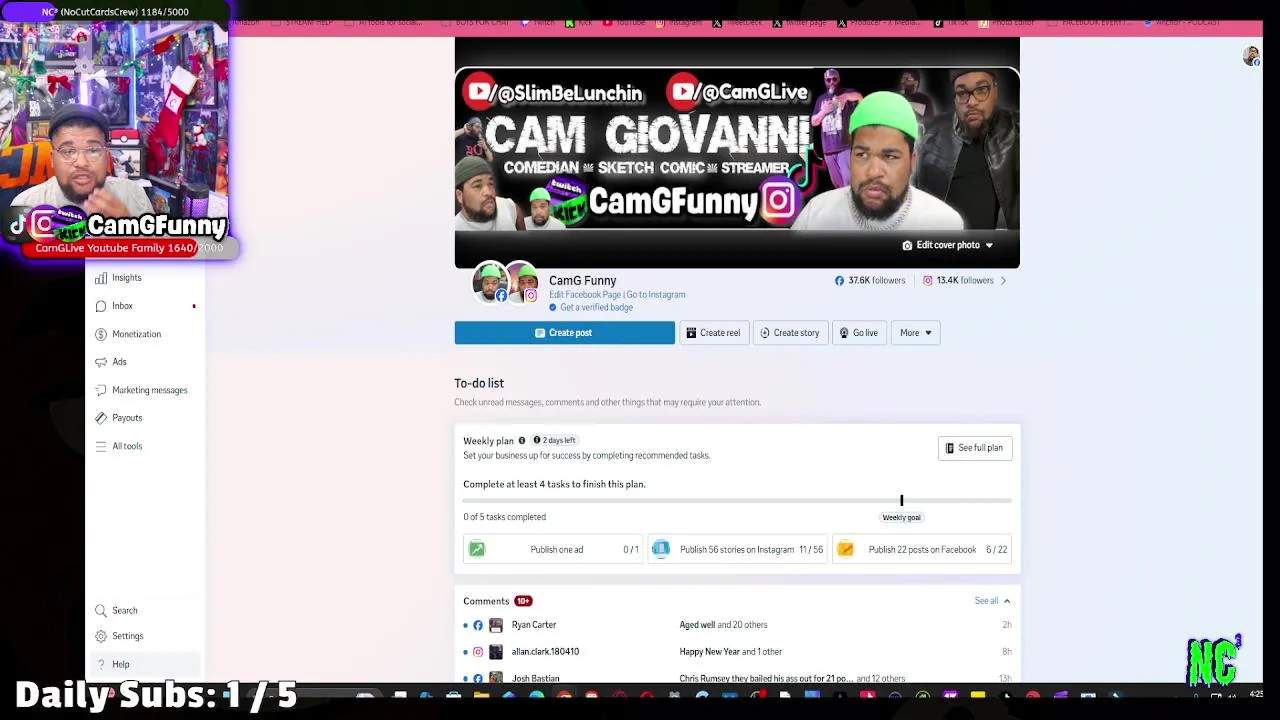Open the Help menu item

[145, 664]
